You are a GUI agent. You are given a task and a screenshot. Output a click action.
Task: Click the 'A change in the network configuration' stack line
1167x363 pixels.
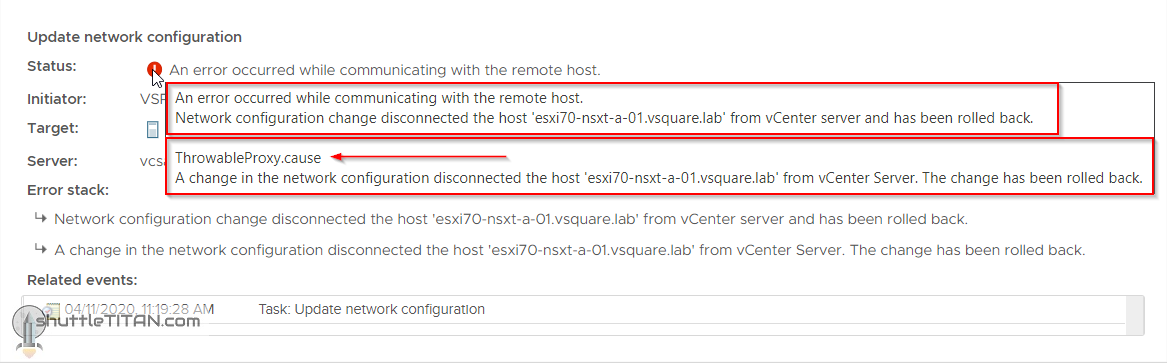pyautogui.click(x=569, y=250)
